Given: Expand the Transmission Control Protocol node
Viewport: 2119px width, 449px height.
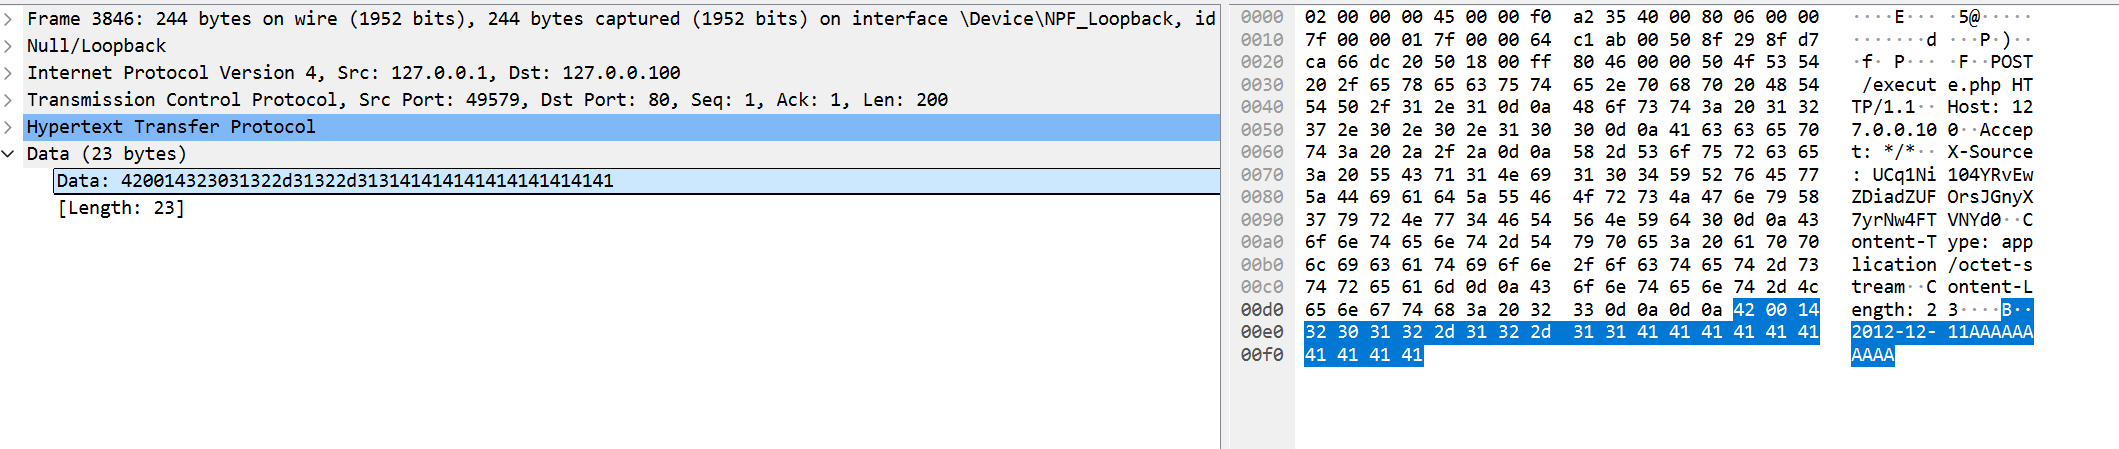Looking at the screenshot, I should (x=8, y=100).
